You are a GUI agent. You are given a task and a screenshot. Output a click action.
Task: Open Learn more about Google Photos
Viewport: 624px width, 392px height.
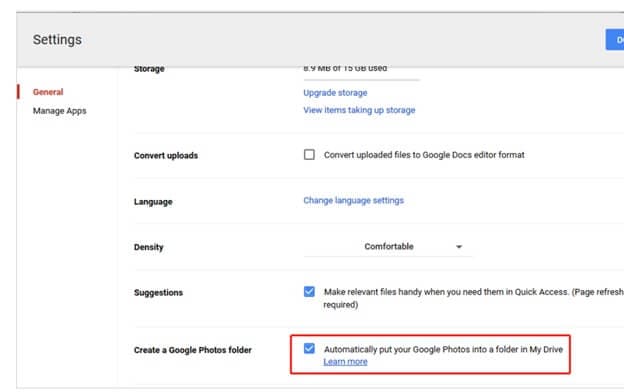pyautogui.click(x=345, y=362)
